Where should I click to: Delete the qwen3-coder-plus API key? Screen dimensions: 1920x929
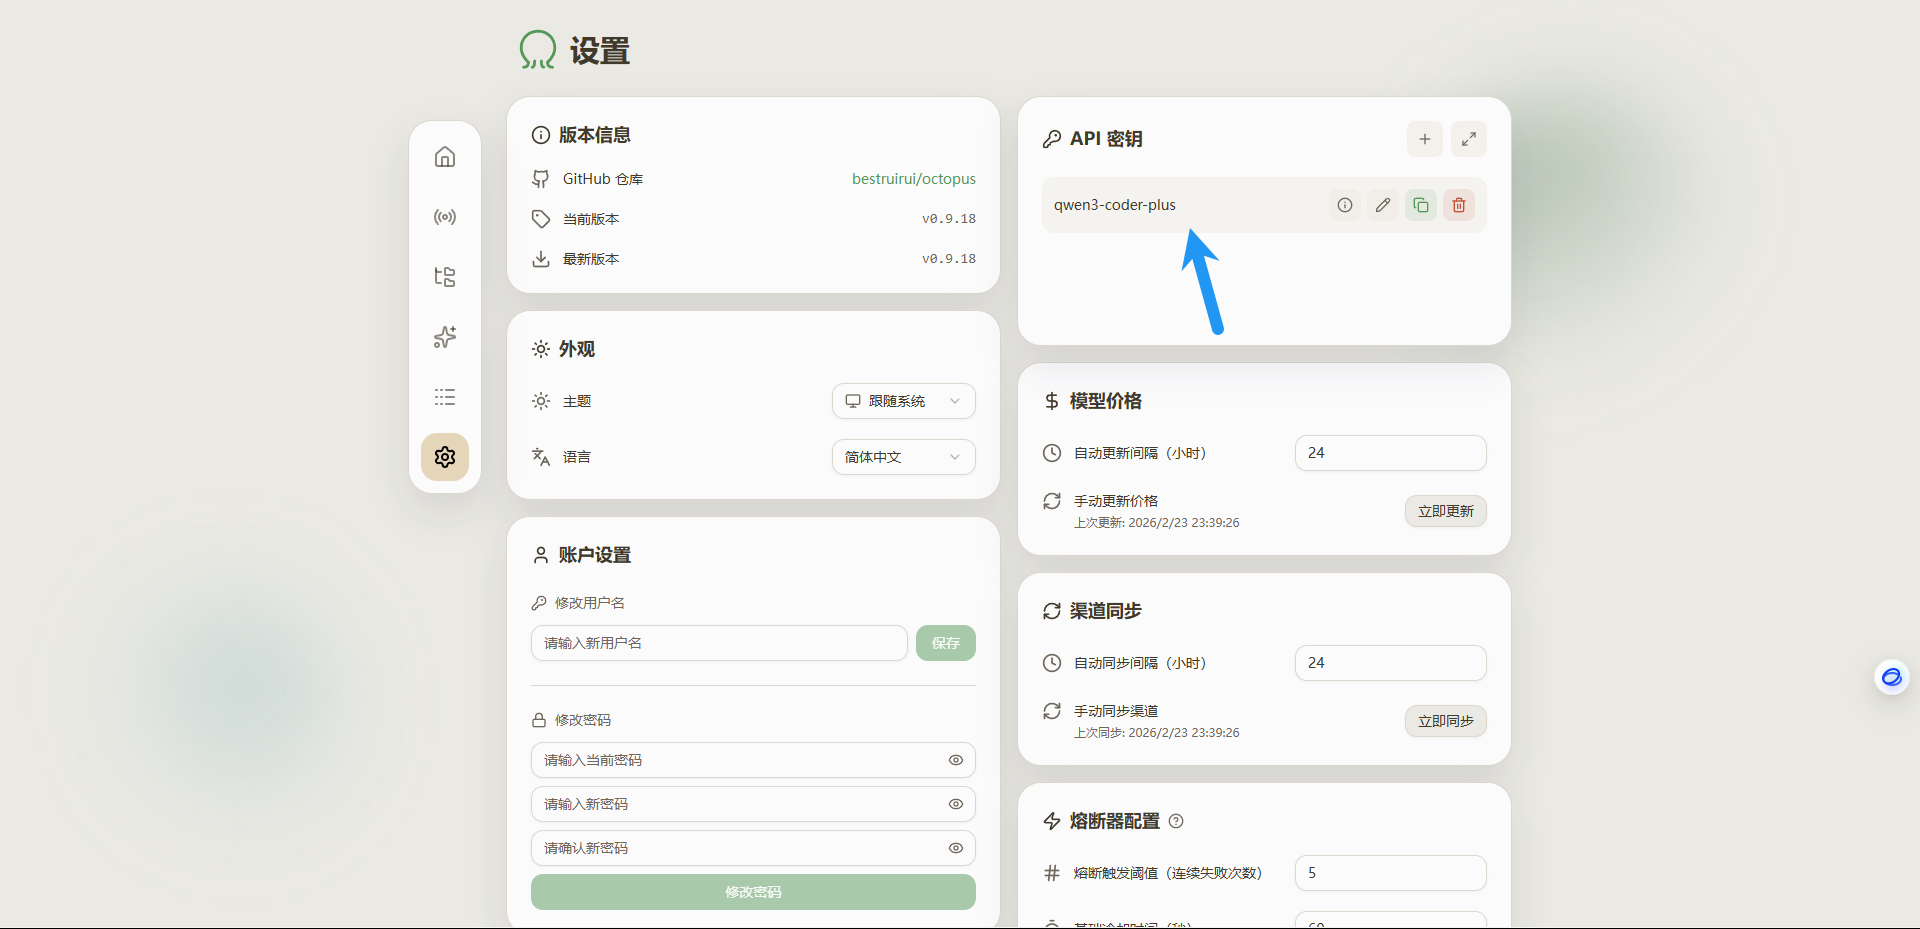click(1458, 205)
